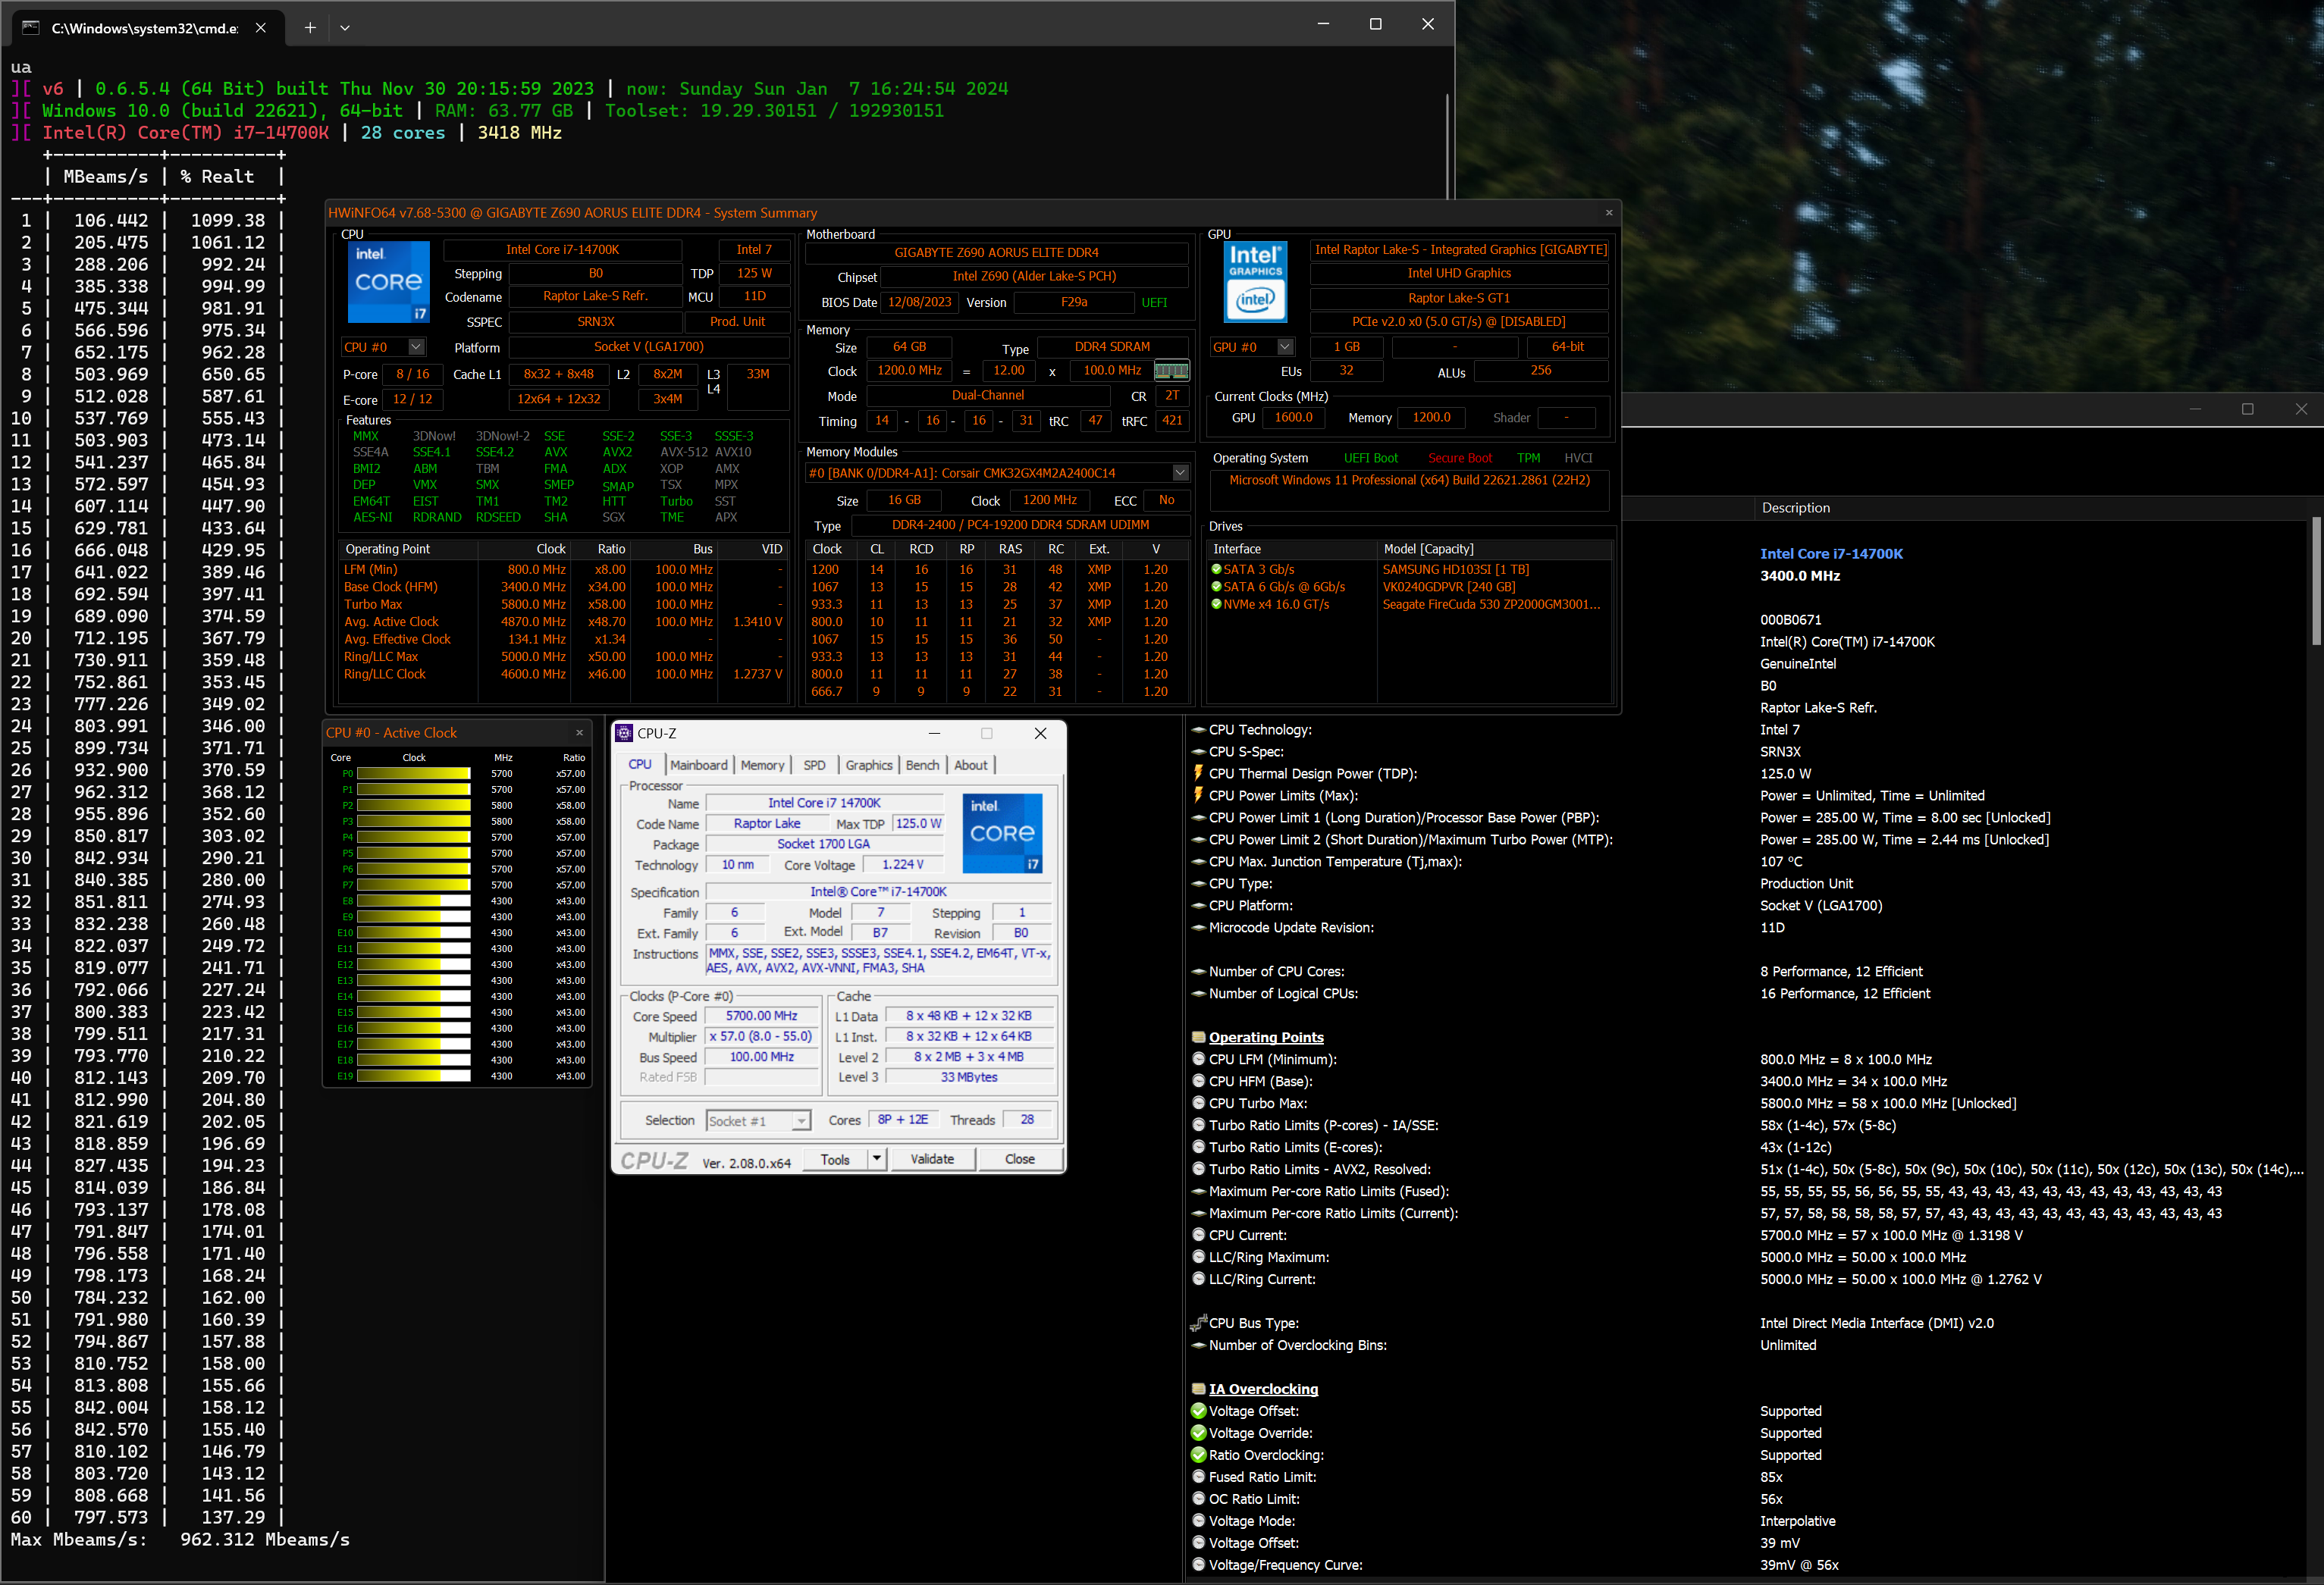Click the P0 core clock bar
2324x1585 pixels.
pos(413,774)
